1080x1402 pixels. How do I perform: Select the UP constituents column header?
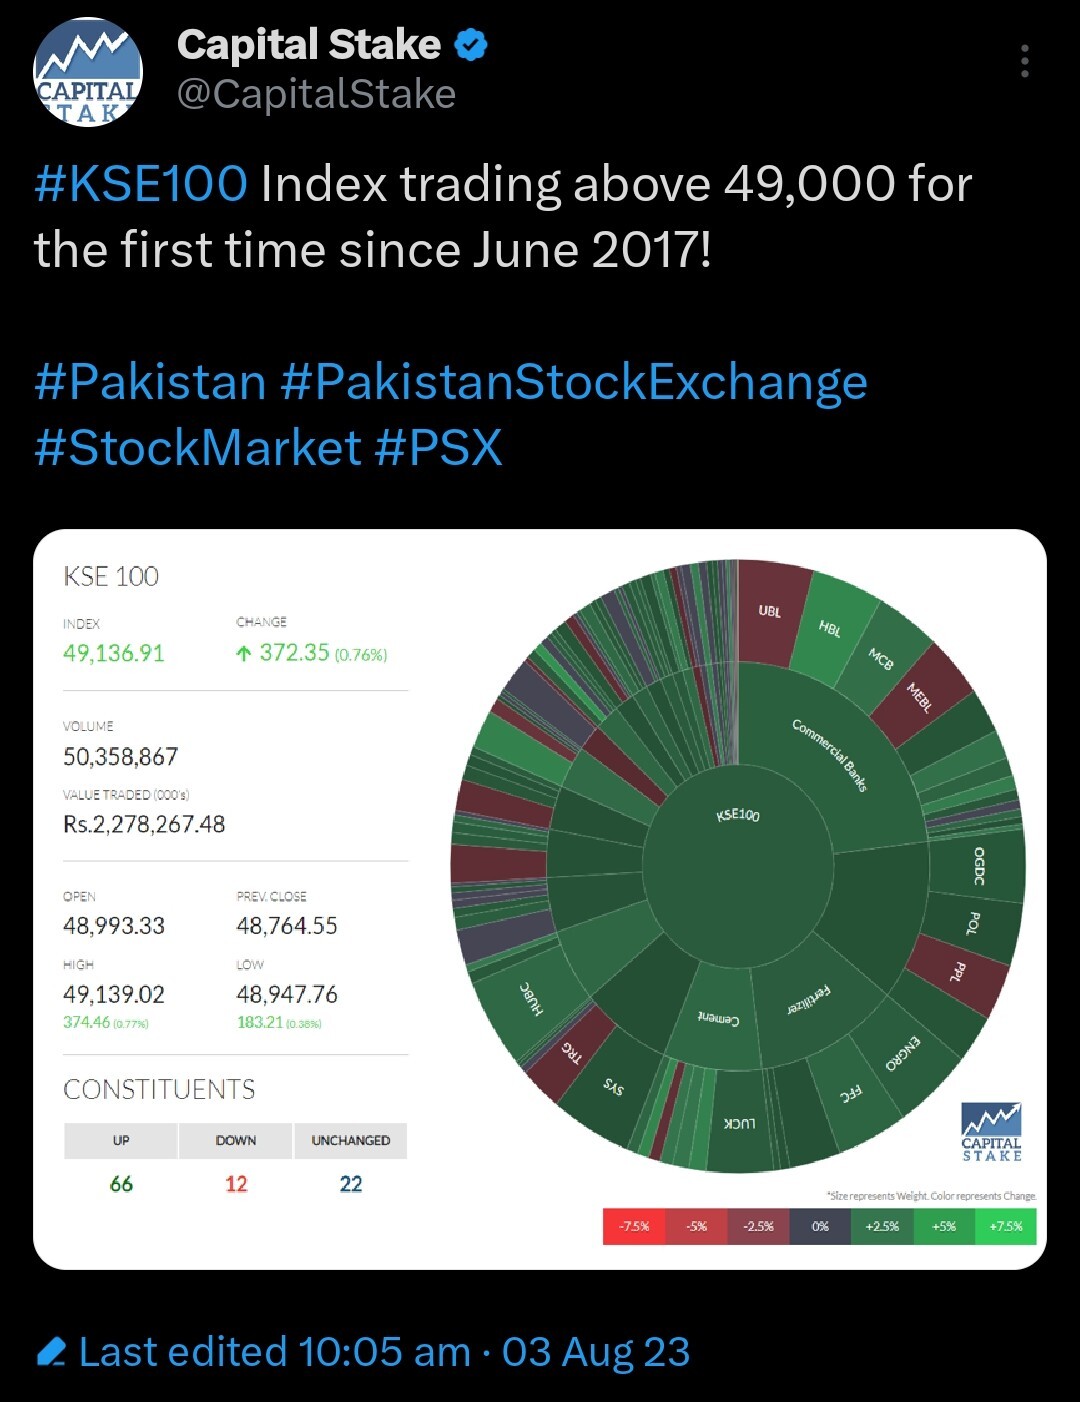pyautogui.click(x=121, y=1140)
